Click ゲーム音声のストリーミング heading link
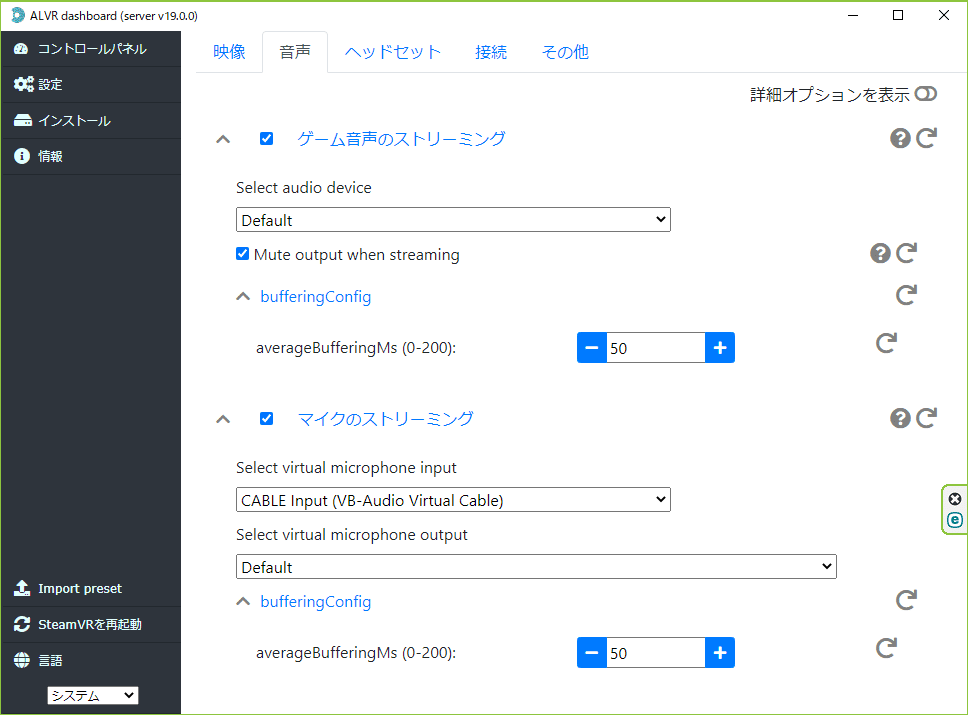The image size is (968, 715). click(401, 139)
